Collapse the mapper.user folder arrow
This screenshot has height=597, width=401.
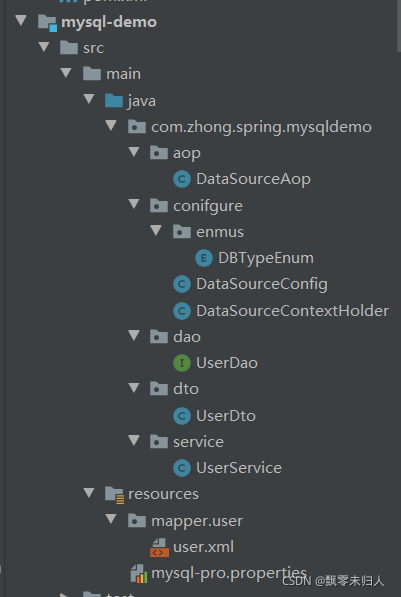click(x=111, y=519)
